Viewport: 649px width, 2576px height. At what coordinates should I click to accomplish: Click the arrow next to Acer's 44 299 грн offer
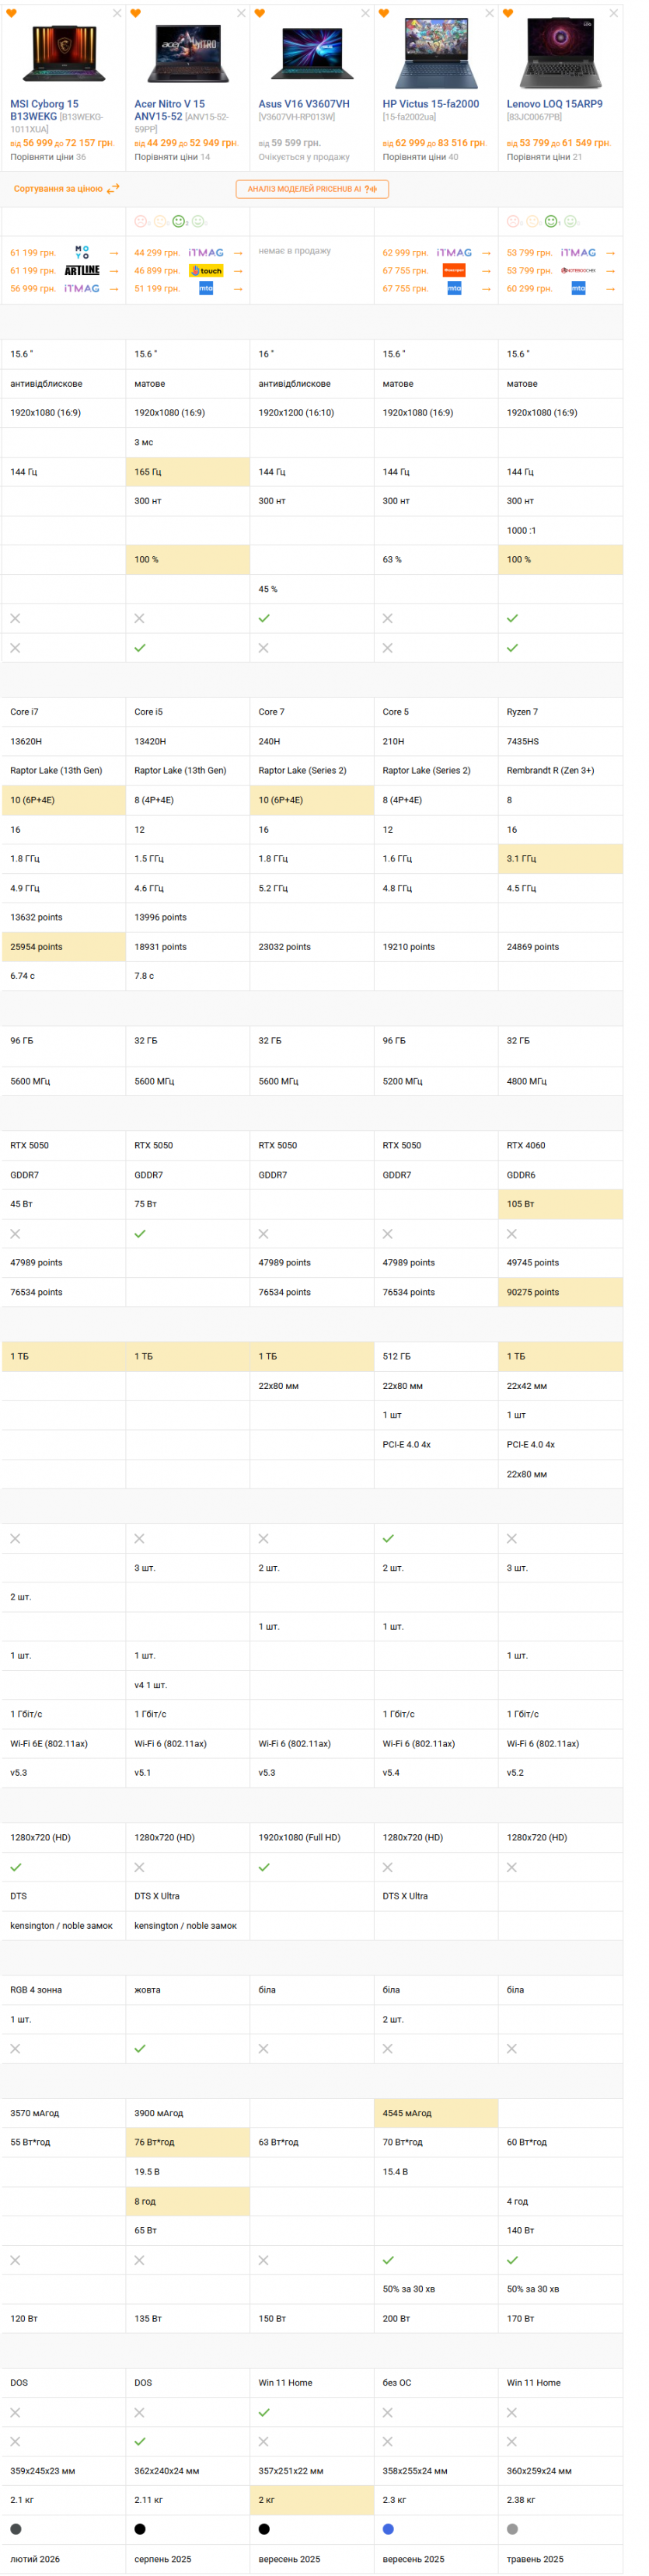pyautogui.click(x=238, y=253)
